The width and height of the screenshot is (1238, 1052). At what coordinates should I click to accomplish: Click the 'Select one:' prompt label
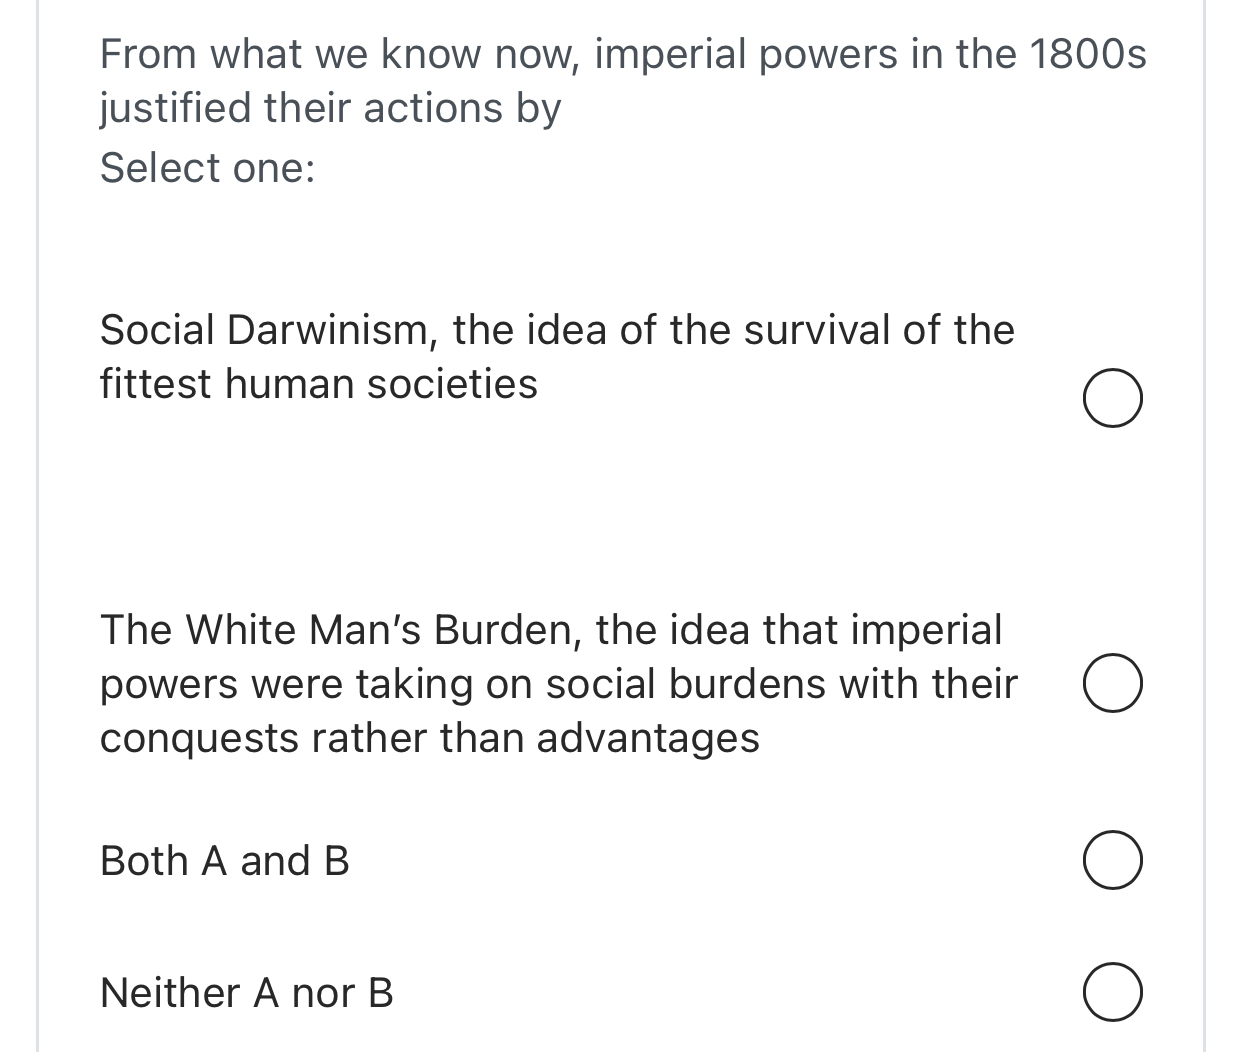pos(208,167)
